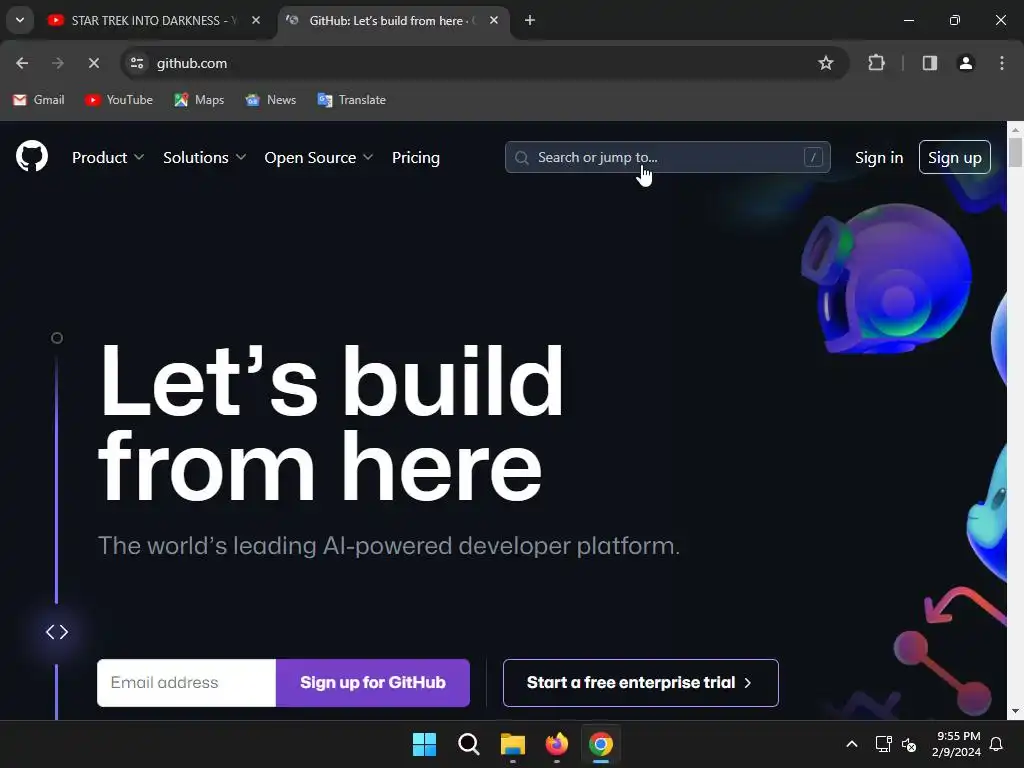This screenshot has height=768, width=1024.
Task: Click the Chrome taskbar icon
Action: (x=601, y=744)
